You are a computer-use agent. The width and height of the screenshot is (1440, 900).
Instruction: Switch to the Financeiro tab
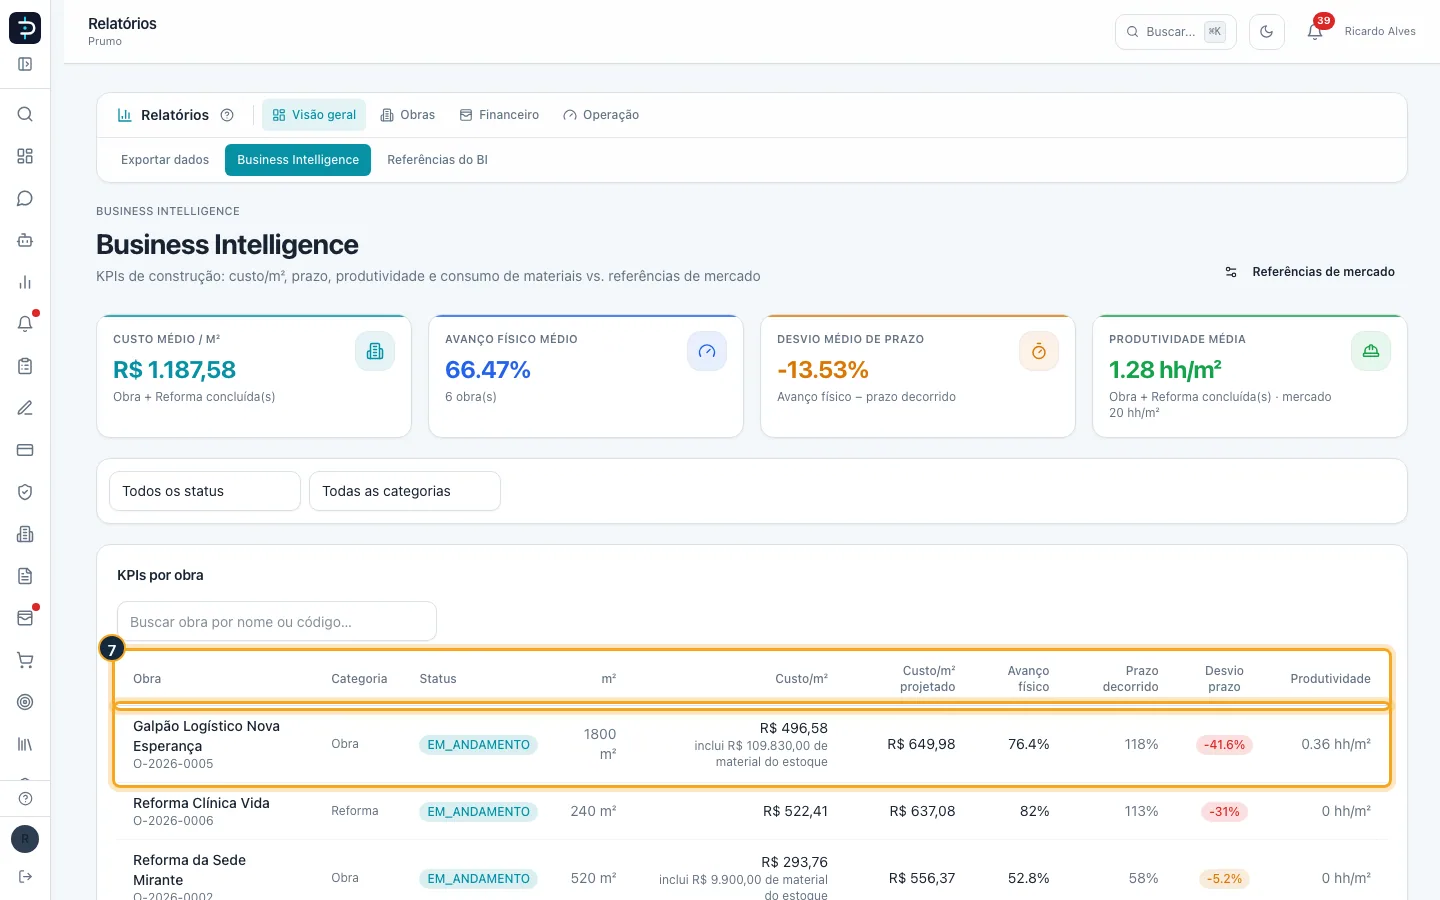tap(499, 115)
